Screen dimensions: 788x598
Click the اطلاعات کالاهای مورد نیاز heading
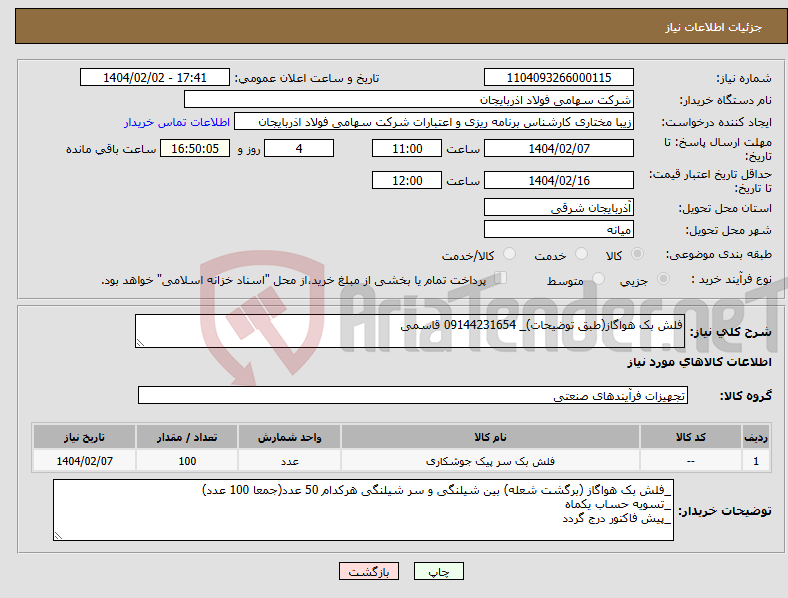tap(699, 362)
